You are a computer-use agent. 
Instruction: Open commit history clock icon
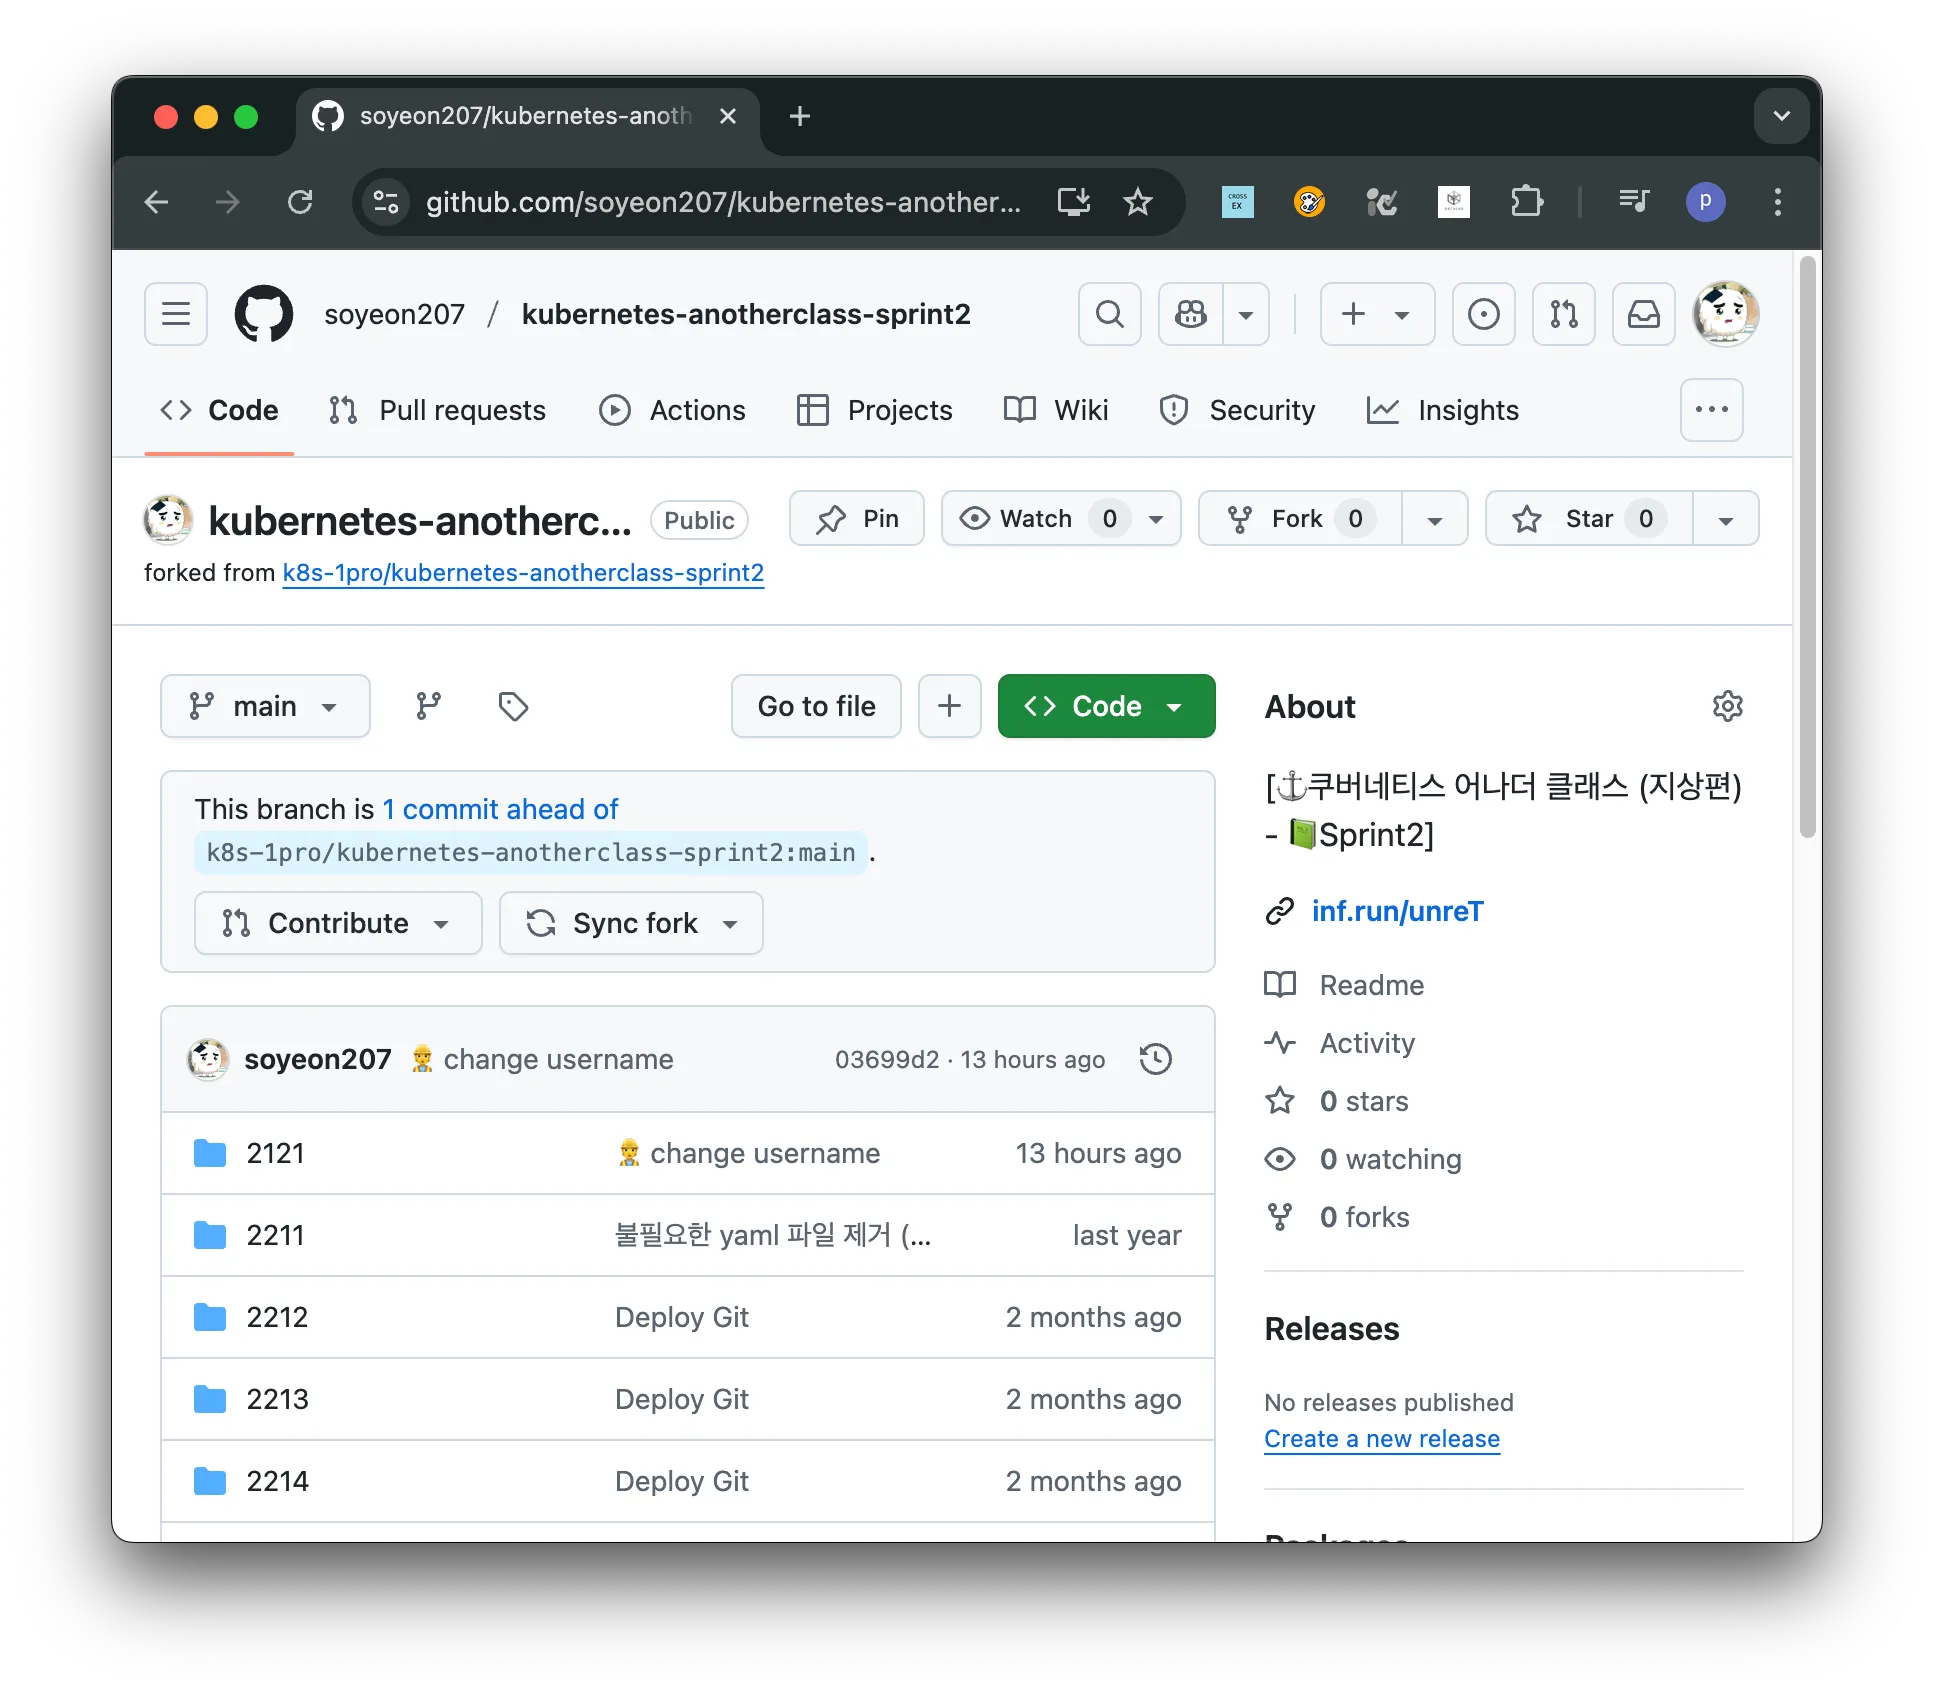click(1155, 1059)
